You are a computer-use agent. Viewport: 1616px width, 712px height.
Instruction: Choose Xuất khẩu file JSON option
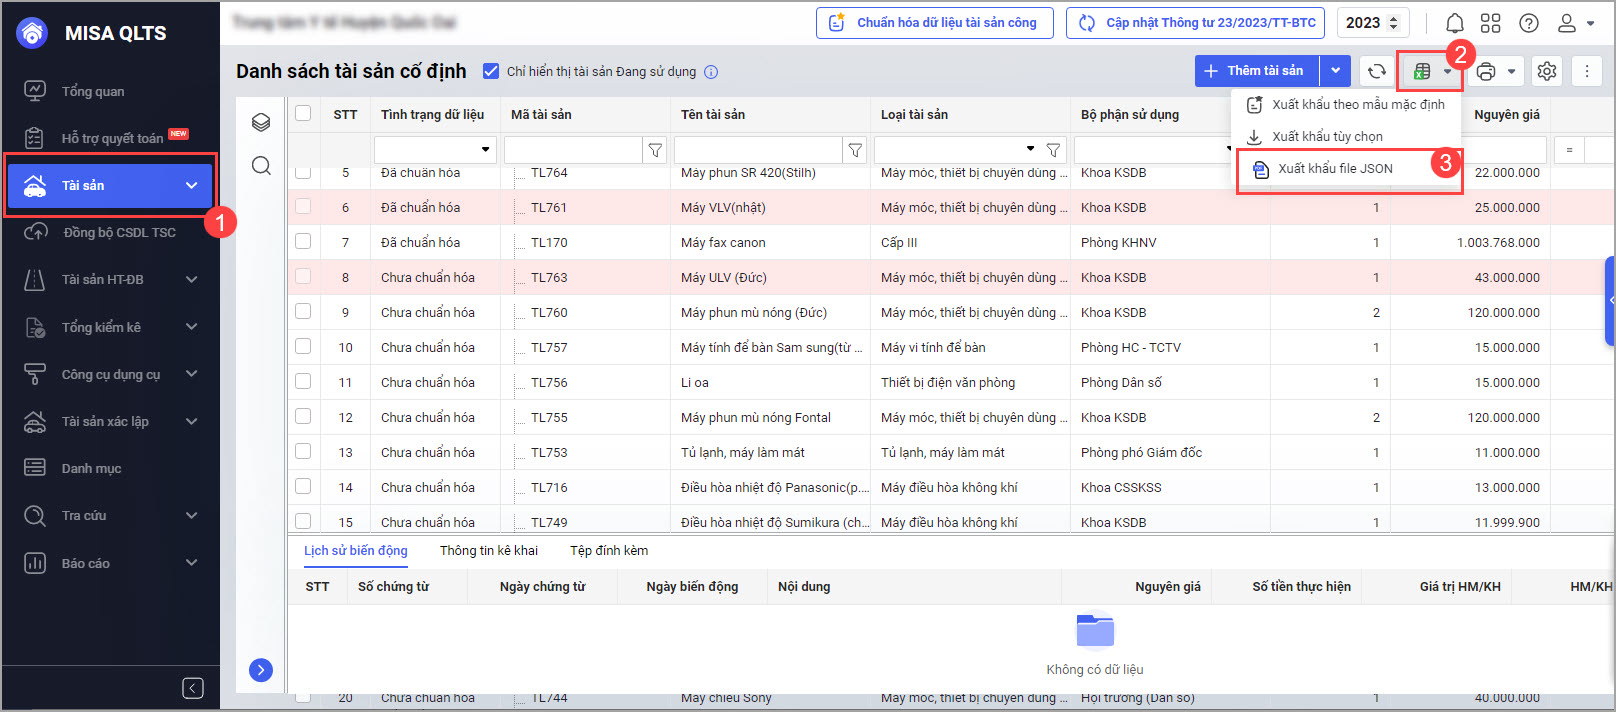(1335, 169)
